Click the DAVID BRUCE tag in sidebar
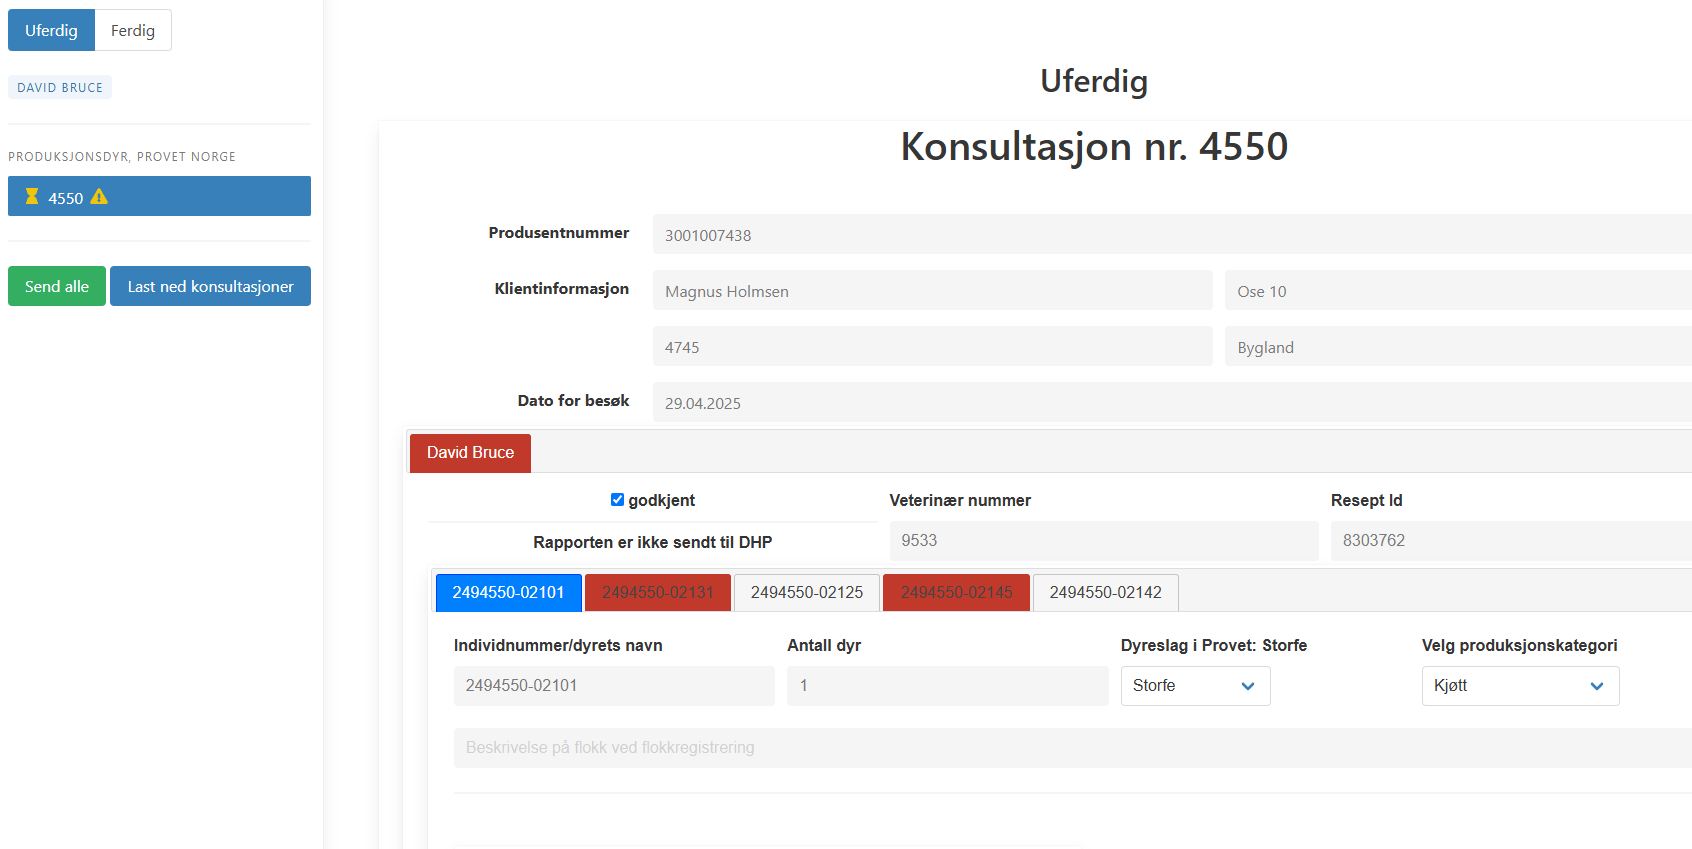 coord(60,87)
